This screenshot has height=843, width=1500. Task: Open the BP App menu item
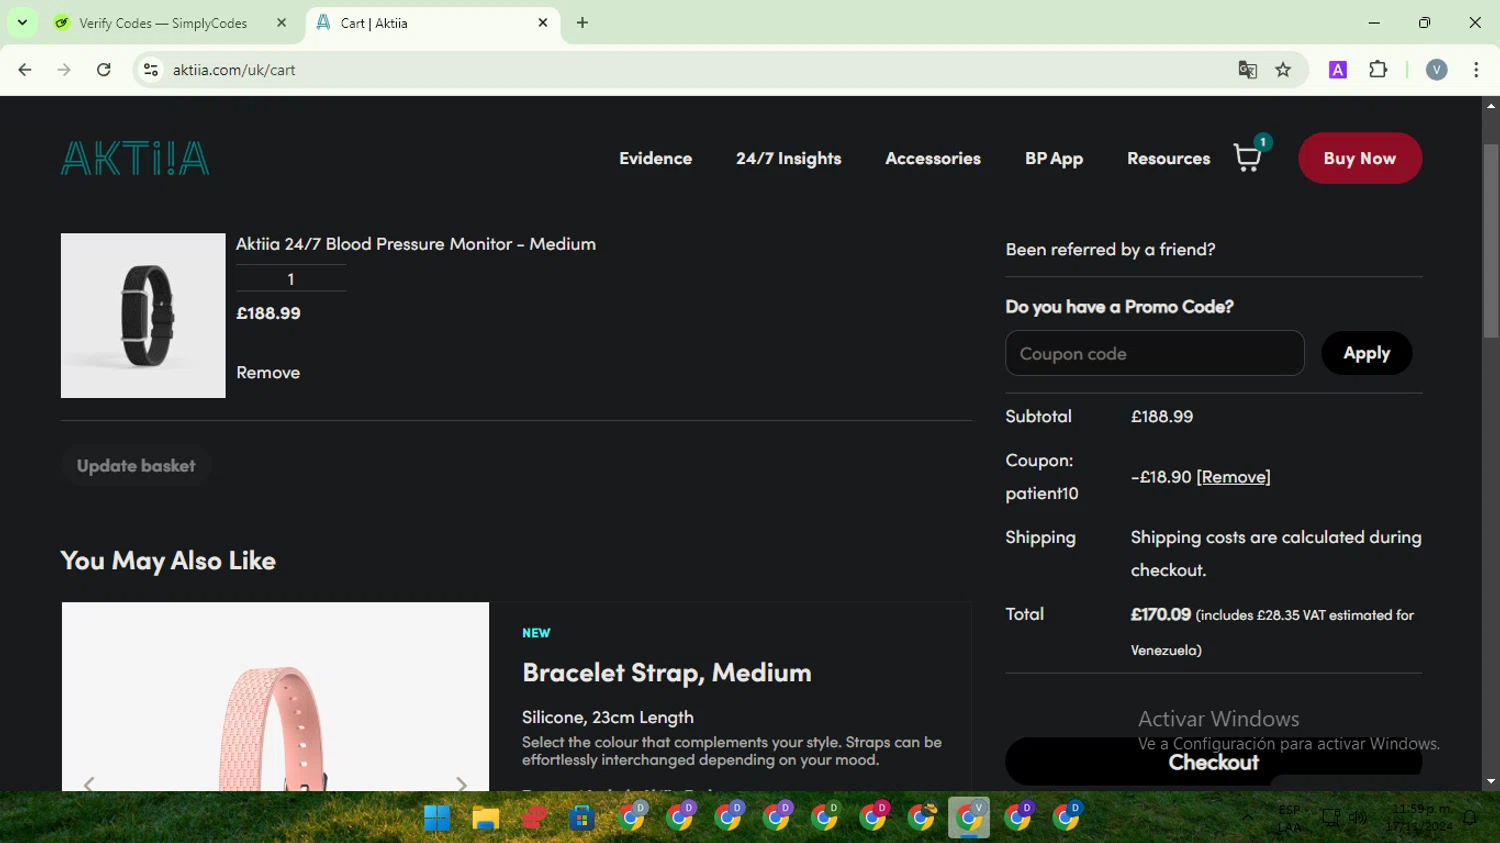click(1054, 158)
